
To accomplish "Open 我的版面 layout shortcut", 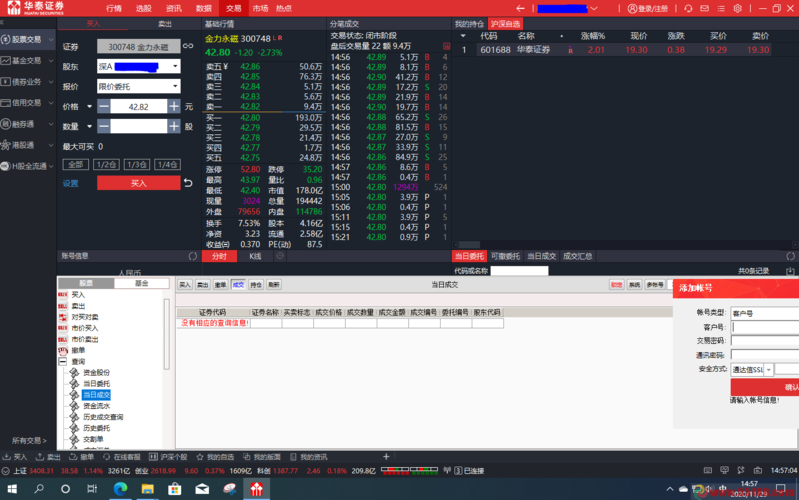I will [x=262, y=457].
